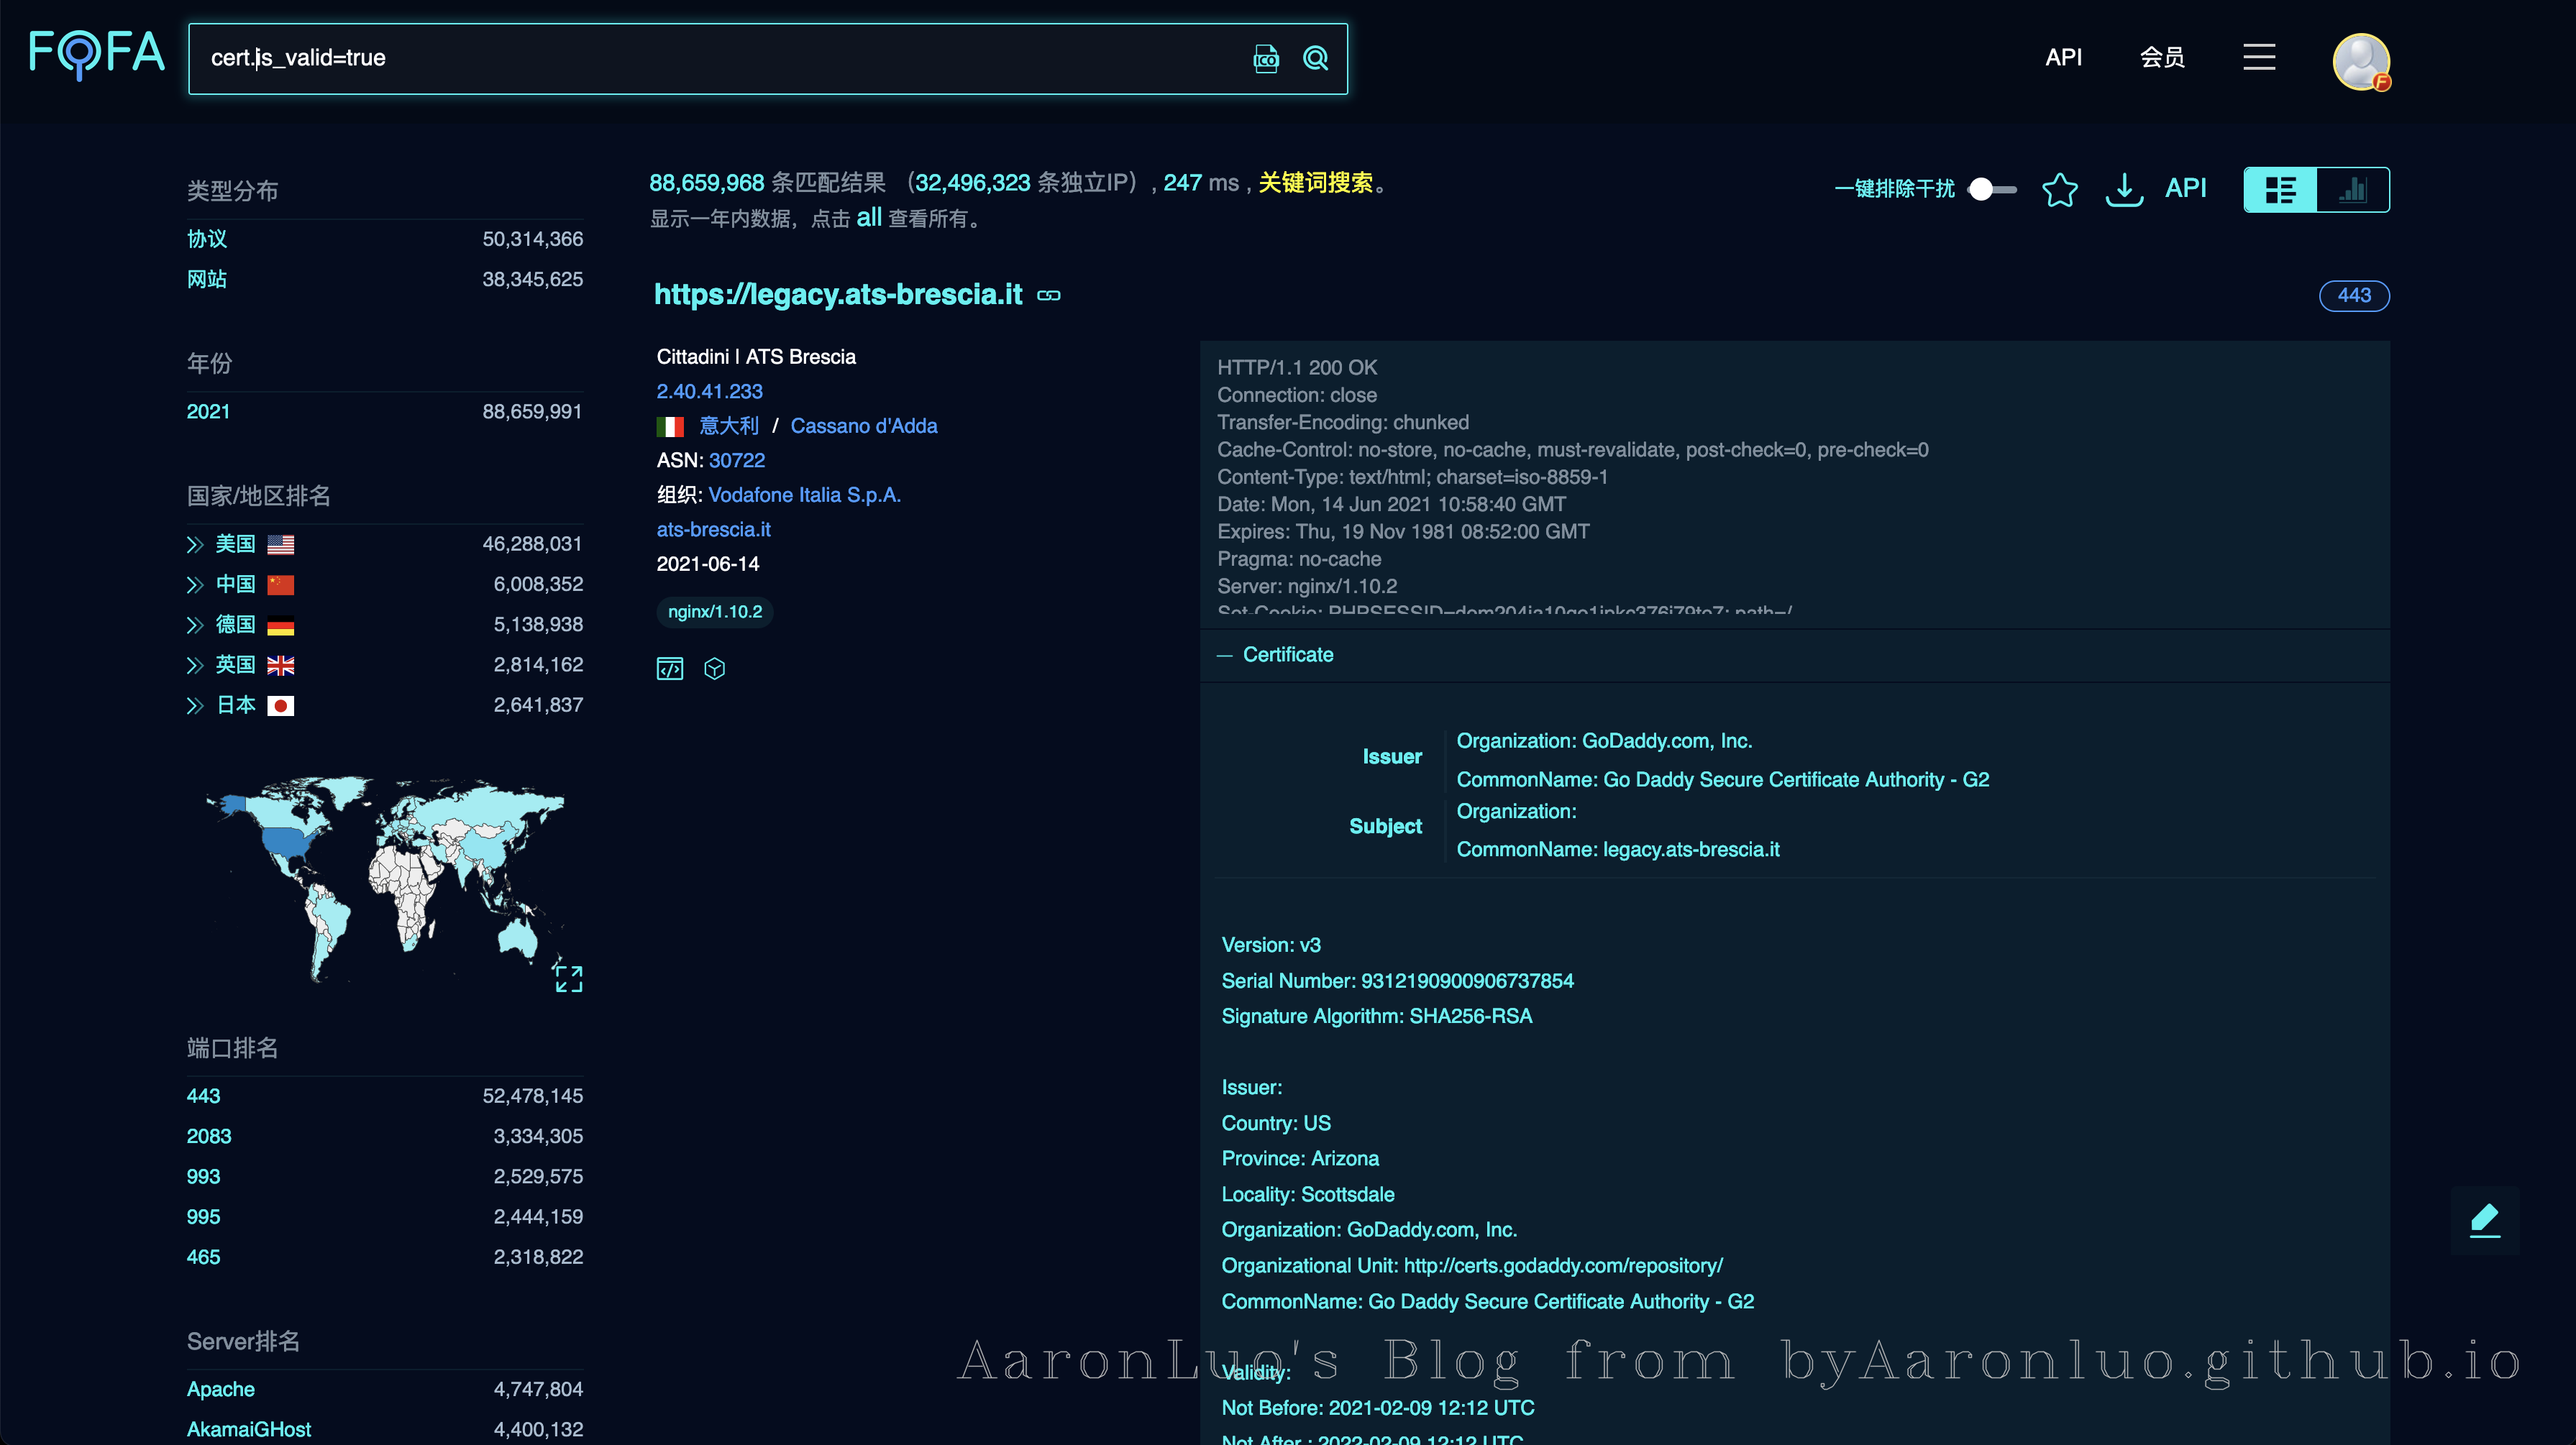Click all to view all-time data
The image size is (2576, 1445).
tap(869, 218)
